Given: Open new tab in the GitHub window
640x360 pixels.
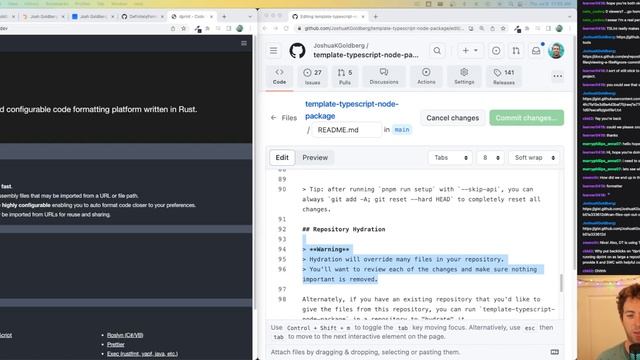Looking at the screenshot, I should click(376, 17).
